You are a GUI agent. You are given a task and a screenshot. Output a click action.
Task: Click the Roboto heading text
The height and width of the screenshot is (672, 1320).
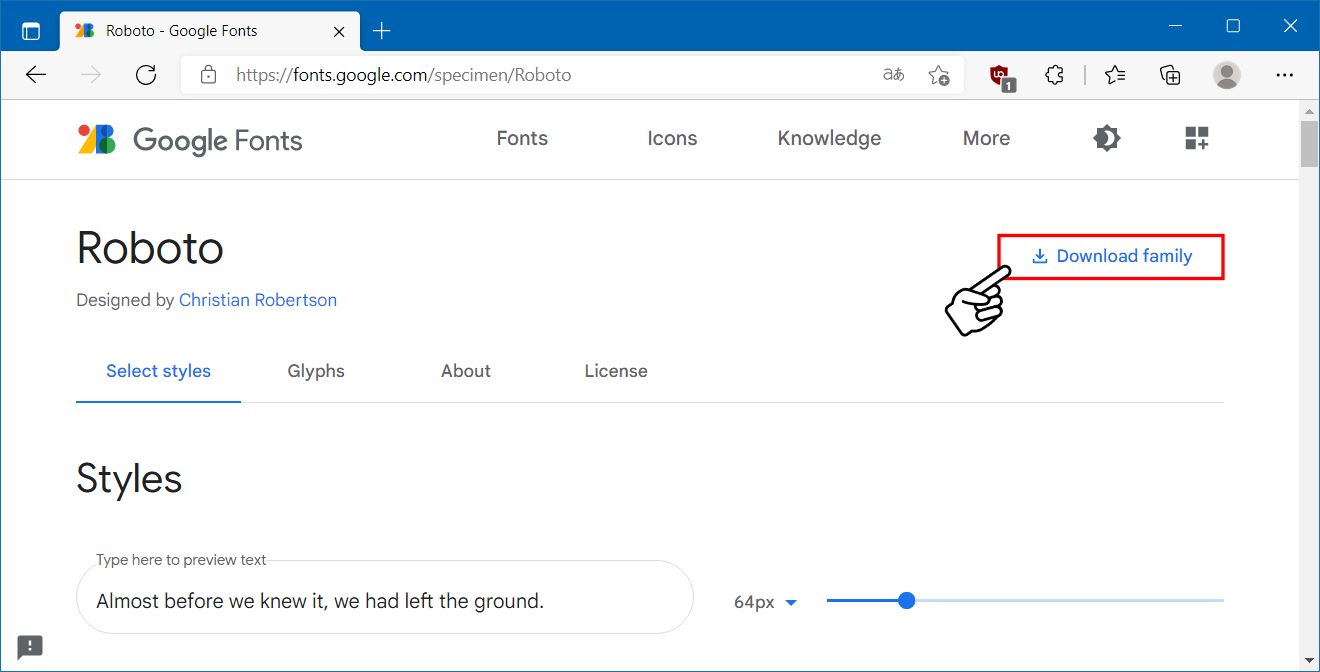click(150, 248)
